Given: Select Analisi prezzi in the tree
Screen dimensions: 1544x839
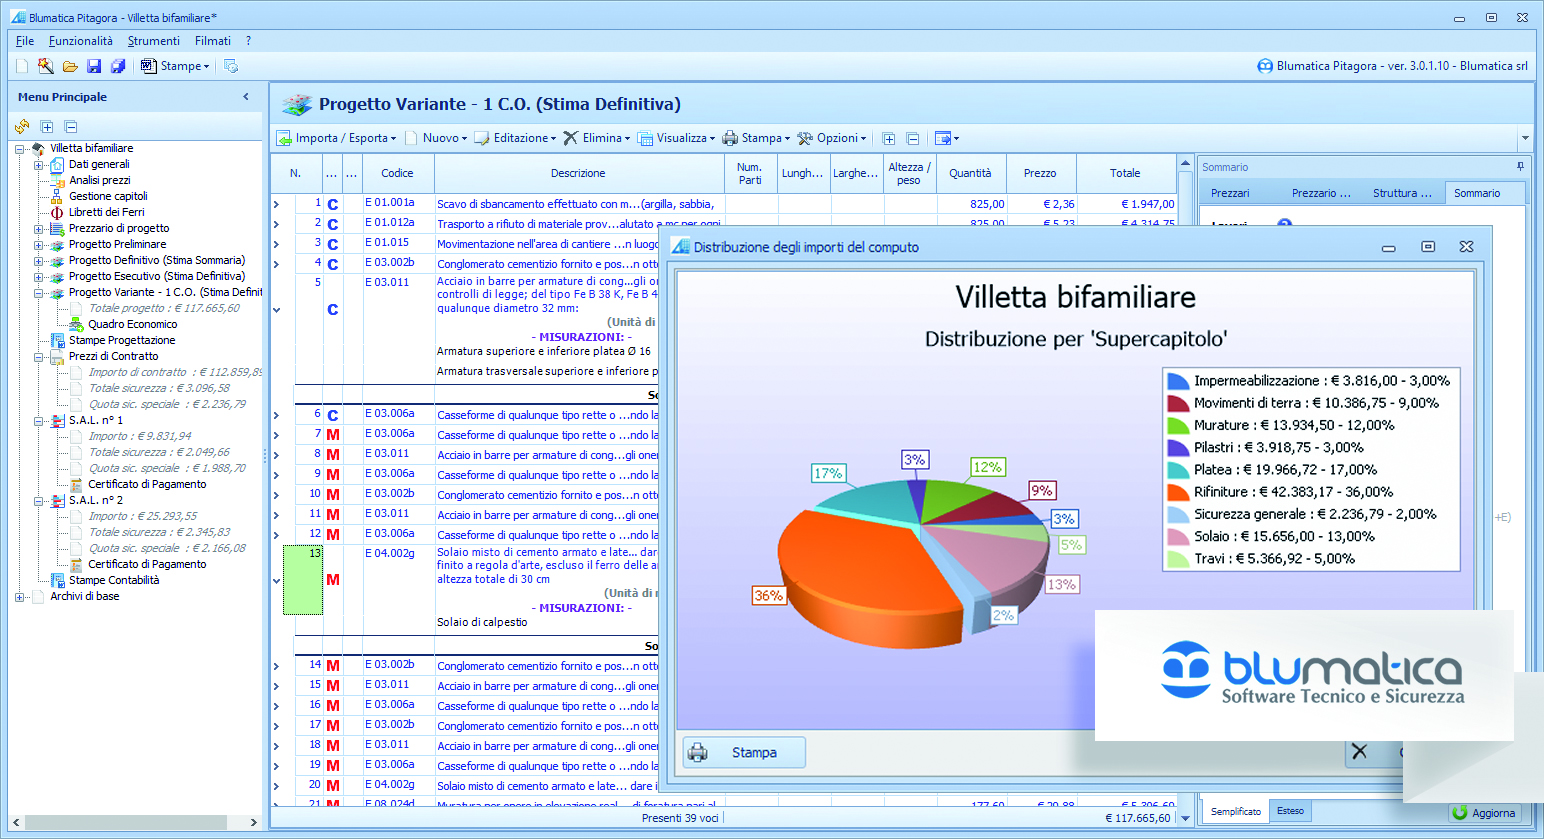Looking at the screenshot, I should pos(100,180).
